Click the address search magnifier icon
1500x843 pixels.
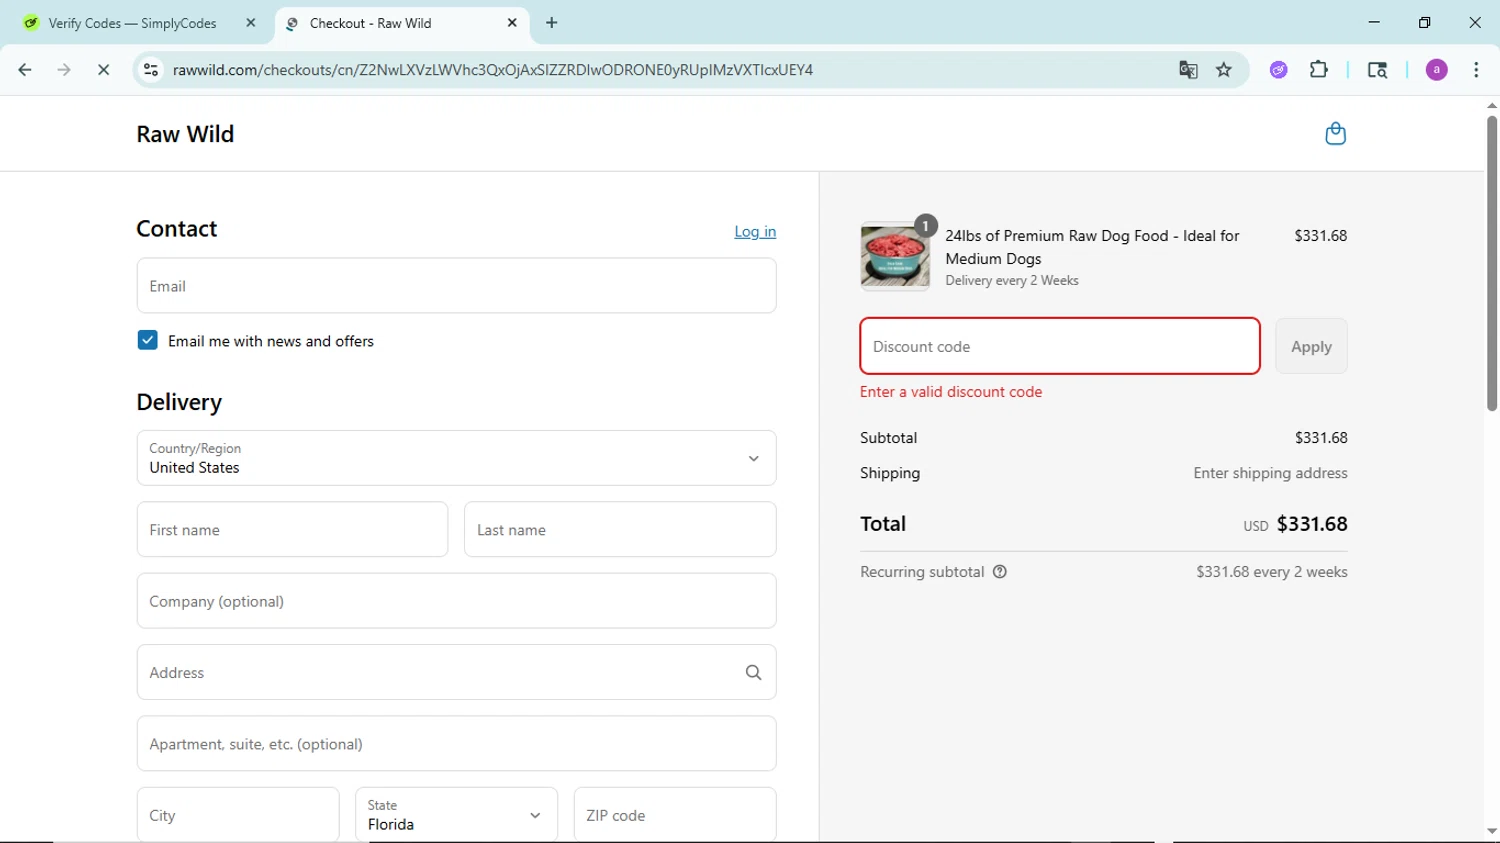point(753,673)
